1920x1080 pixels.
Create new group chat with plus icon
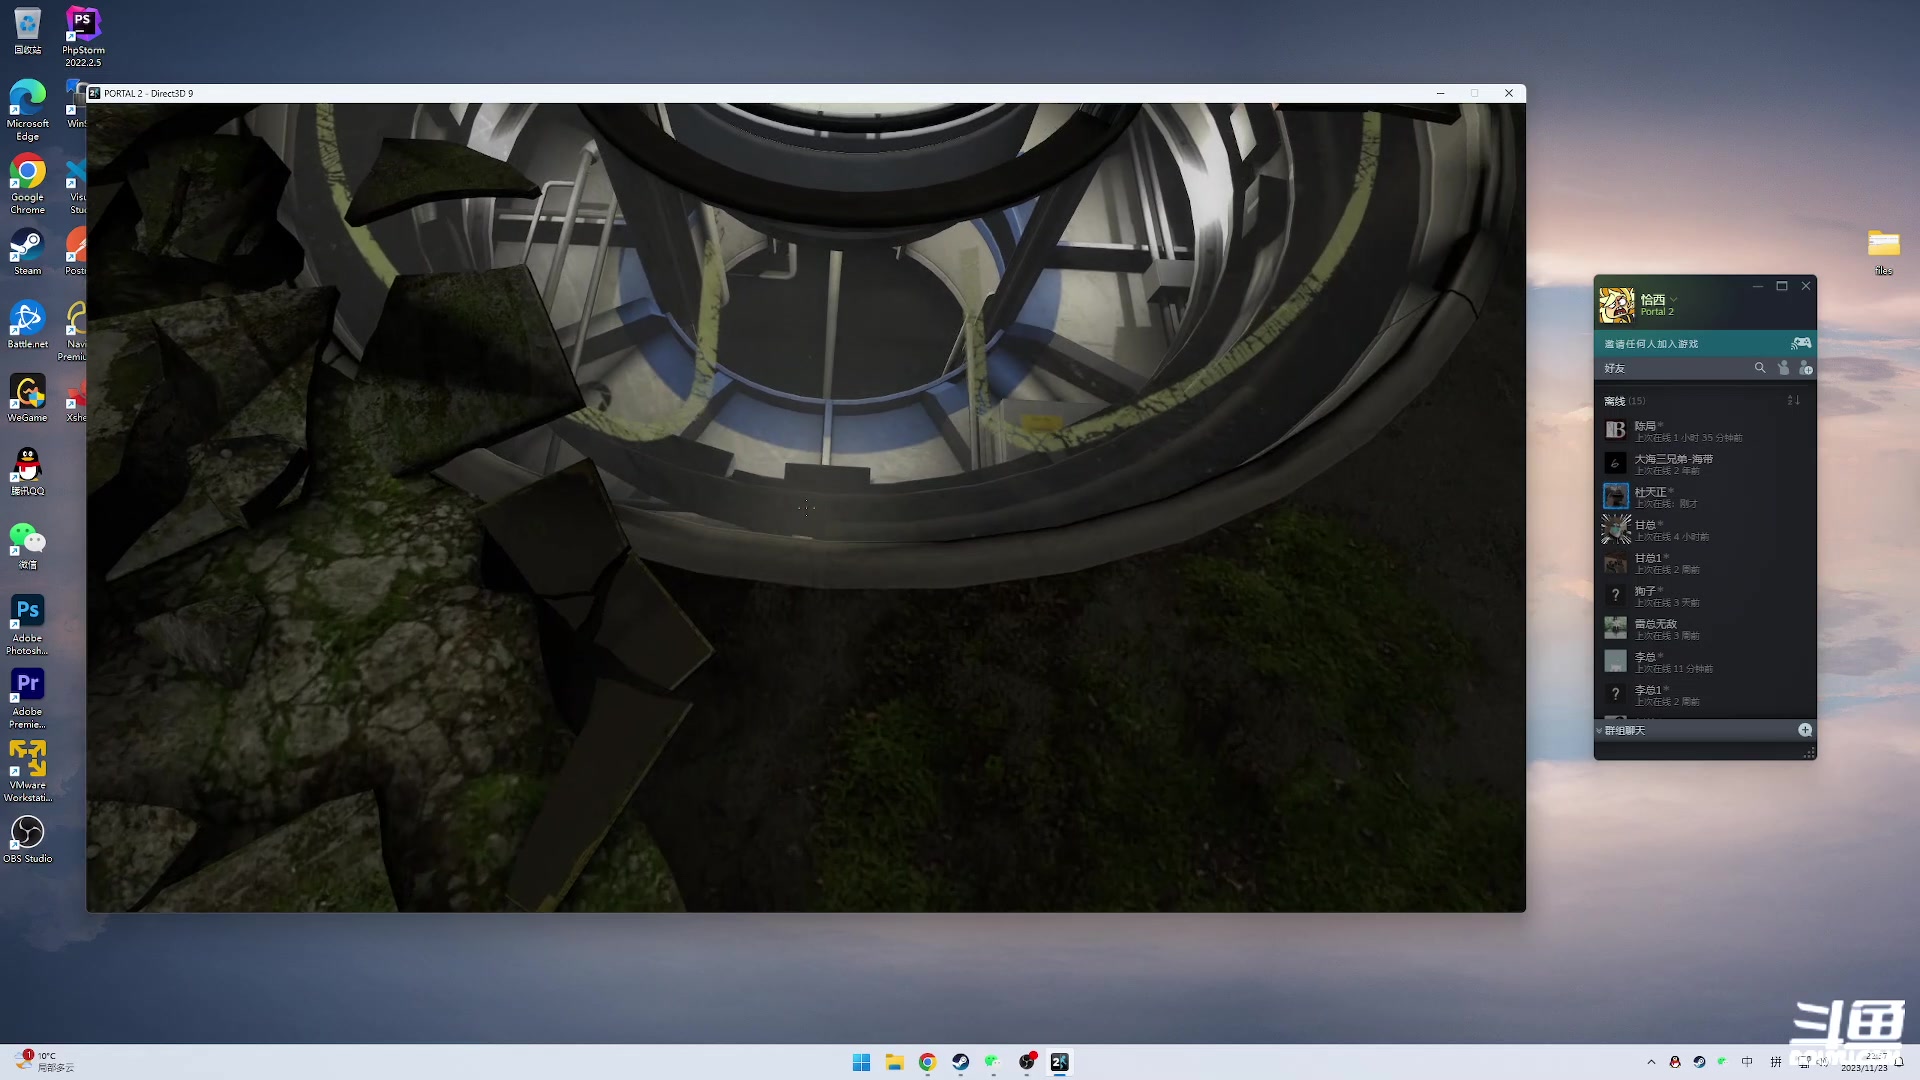pyautogui.click(x=1805, y=730)
